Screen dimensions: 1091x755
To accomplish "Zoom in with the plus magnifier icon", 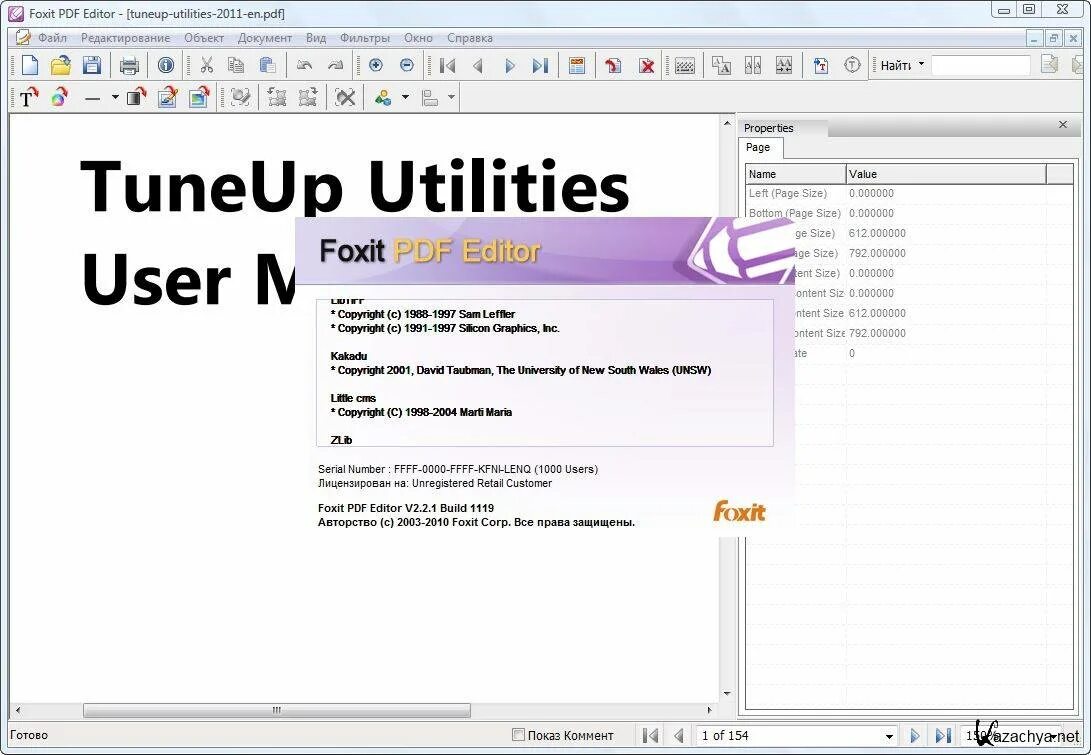I will point(376,65).
